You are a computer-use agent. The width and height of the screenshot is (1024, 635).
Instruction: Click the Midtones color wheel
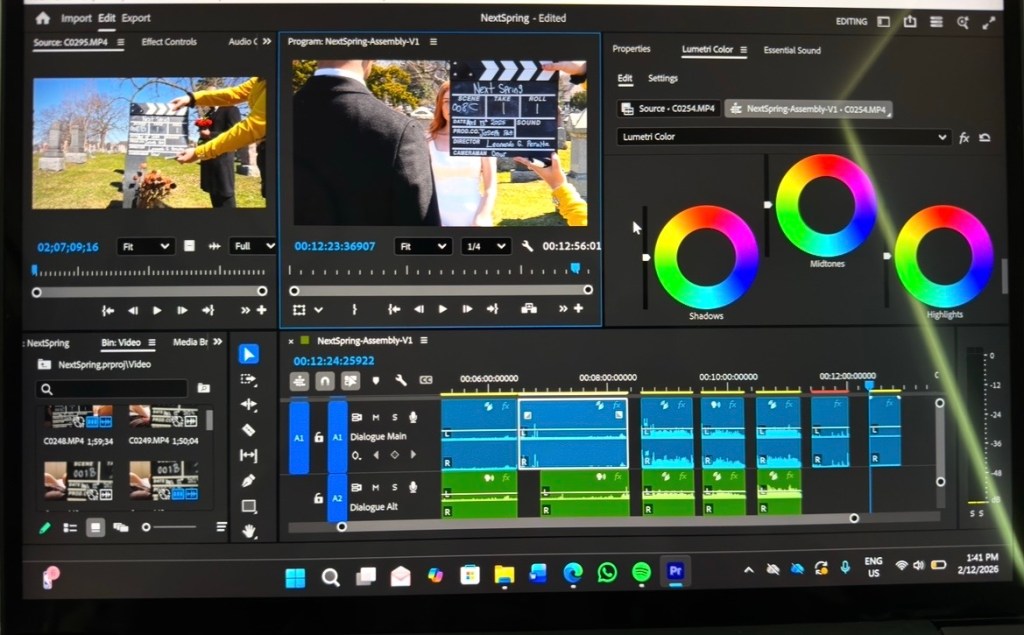(825, 205)
